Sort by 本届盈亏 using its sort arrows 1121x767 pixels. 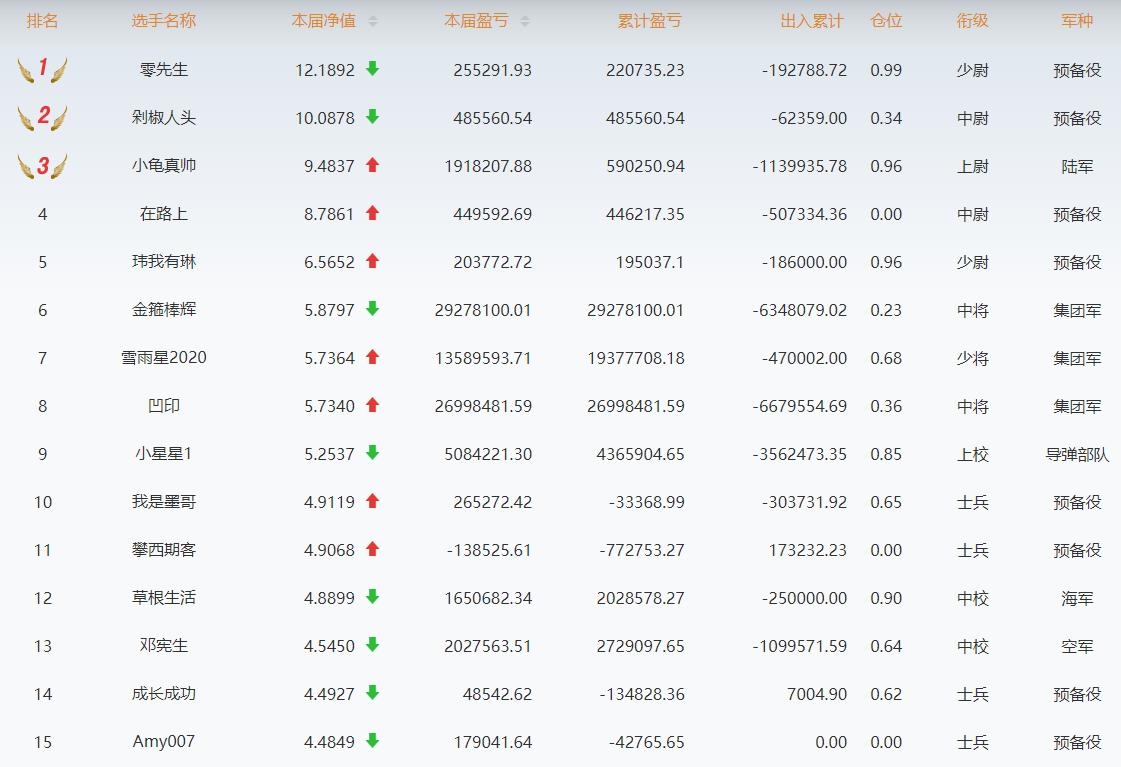click(x=525, y=21)
